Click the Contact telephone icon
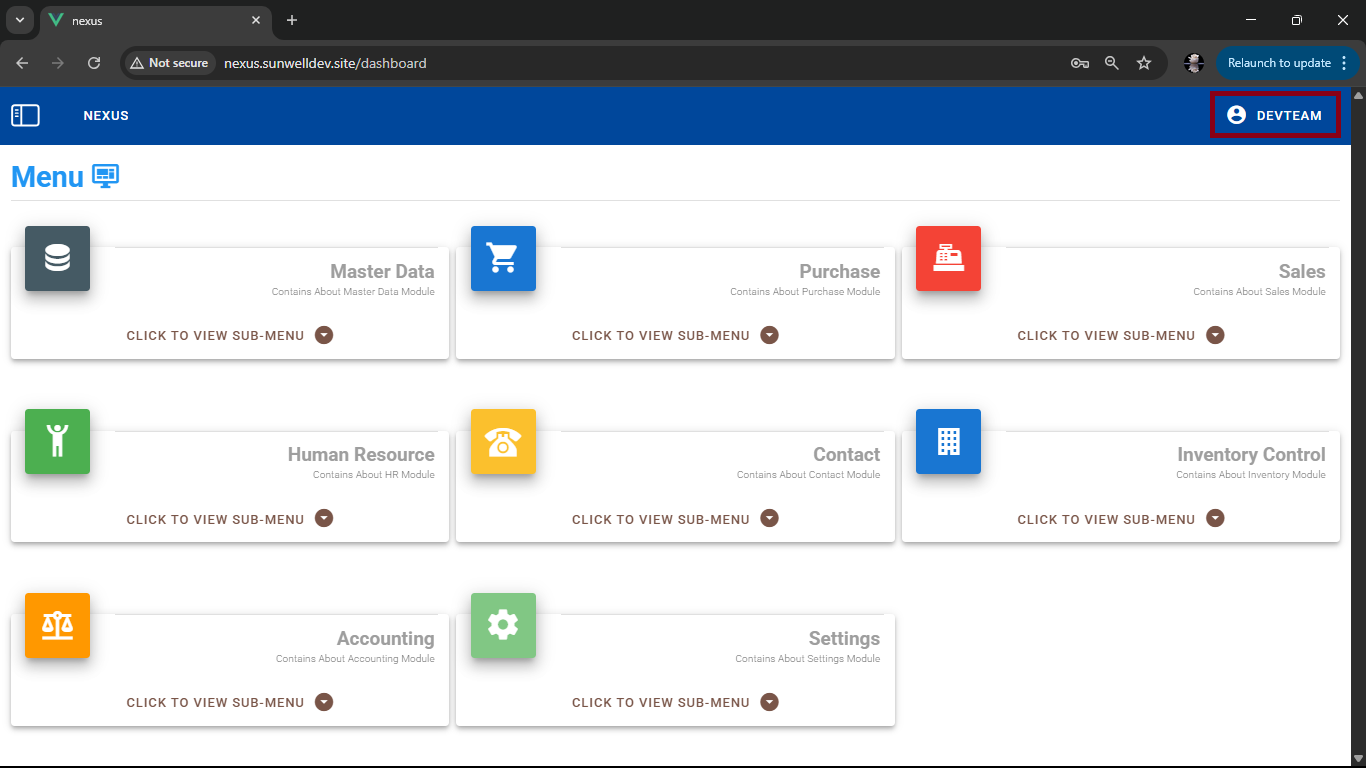The width and height of the screenshot is (1366, 768). (x=503, y=441)
